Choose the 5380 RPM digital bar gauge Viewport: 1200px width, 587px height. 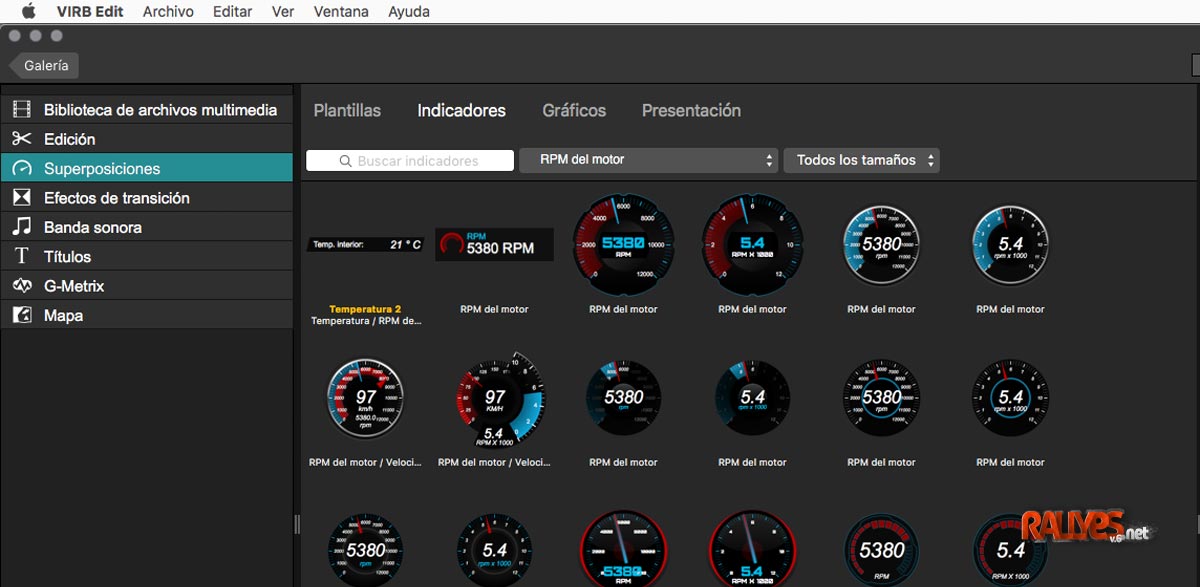[x=494, y=245]
